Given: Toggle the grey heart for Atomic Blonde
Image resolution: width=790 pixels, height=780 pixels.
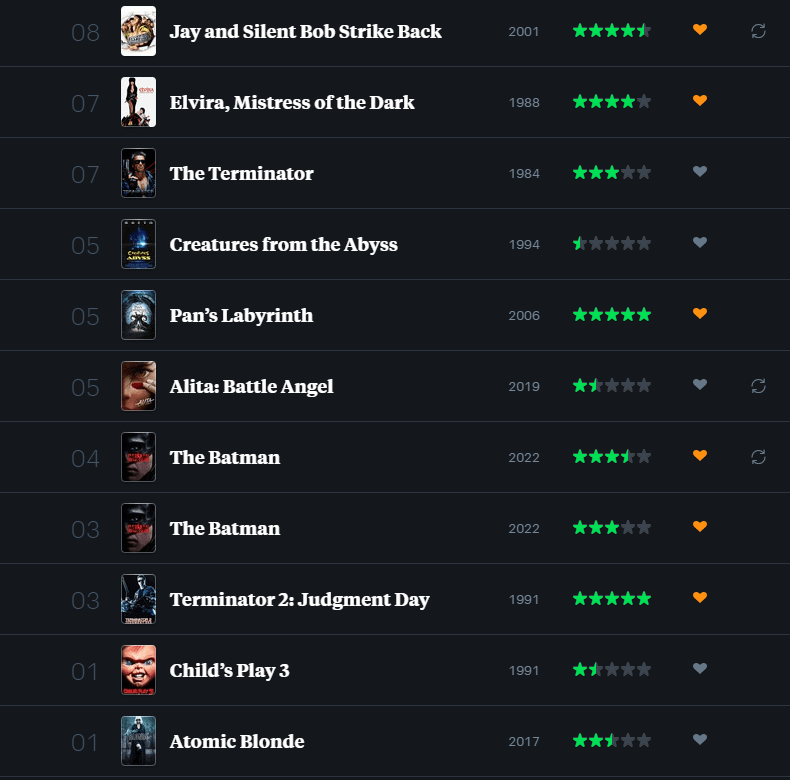Looking at the screenshot, I should (x=700, y=740).
